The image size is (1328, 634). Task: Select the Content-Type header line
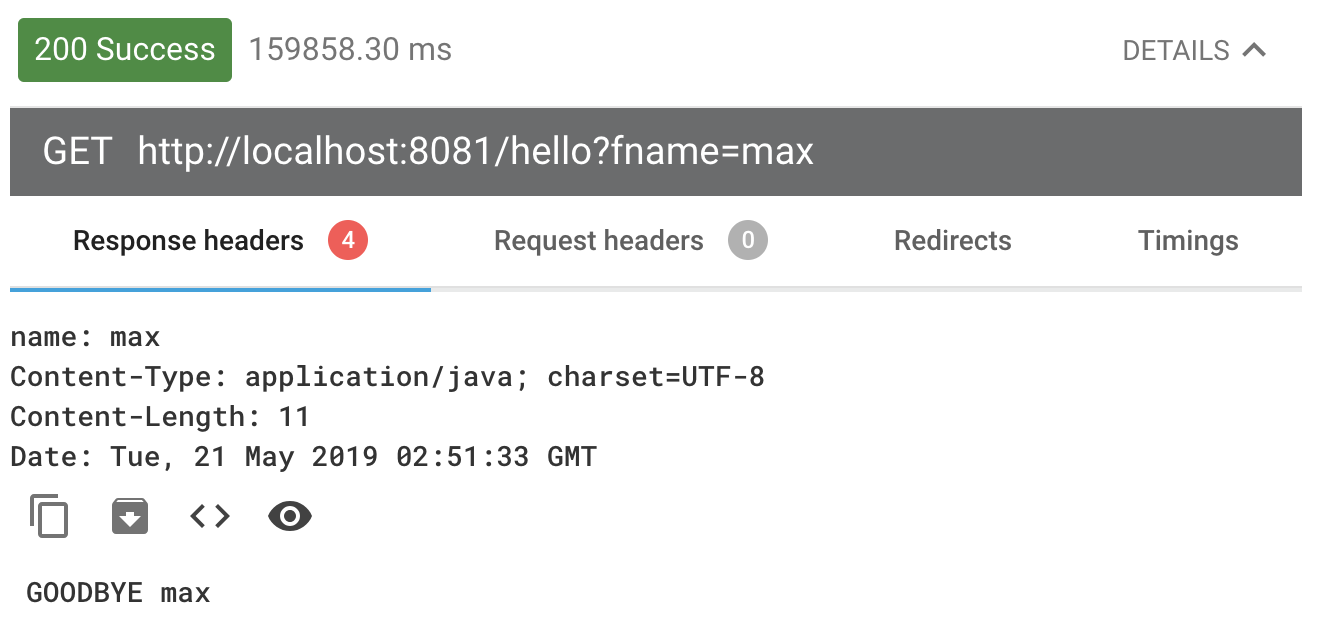click(x=388, y=377)
